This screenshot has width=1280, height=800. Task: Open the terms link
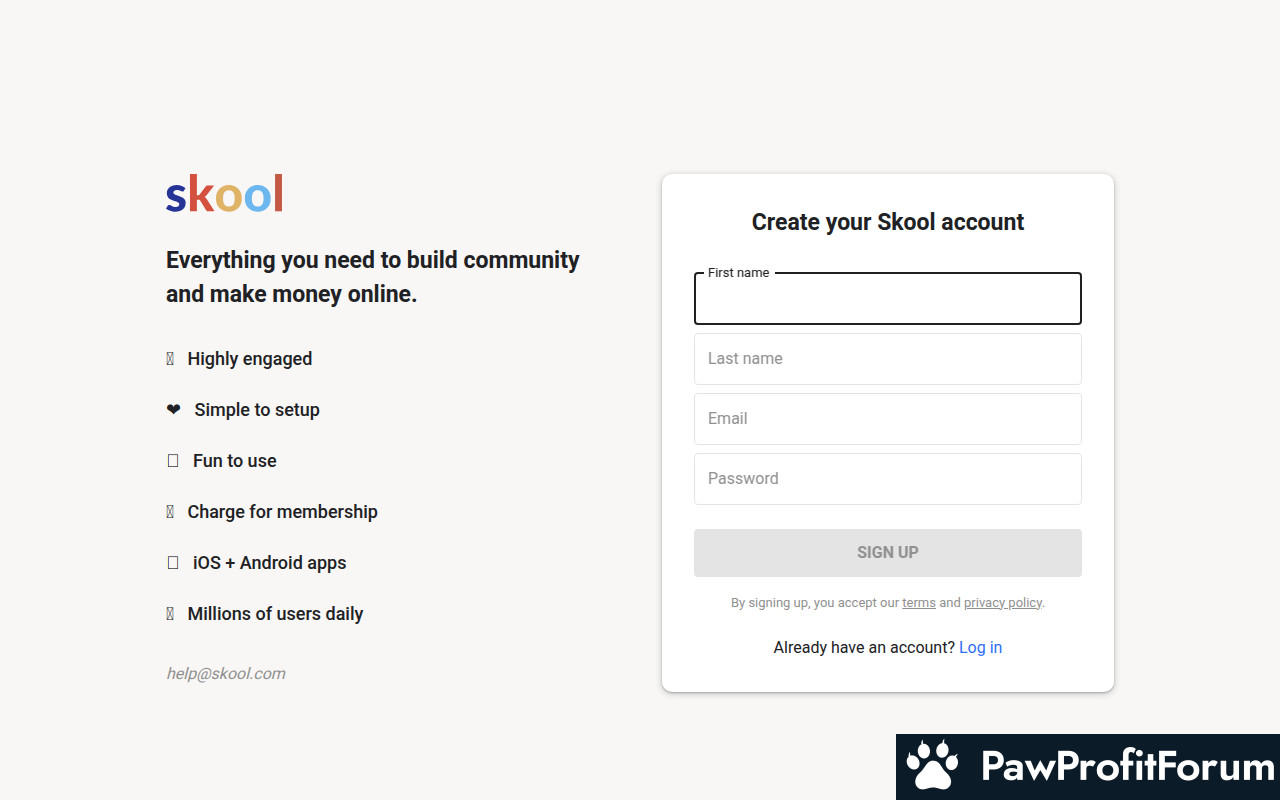pyautogui.click(x=919, y=603)
